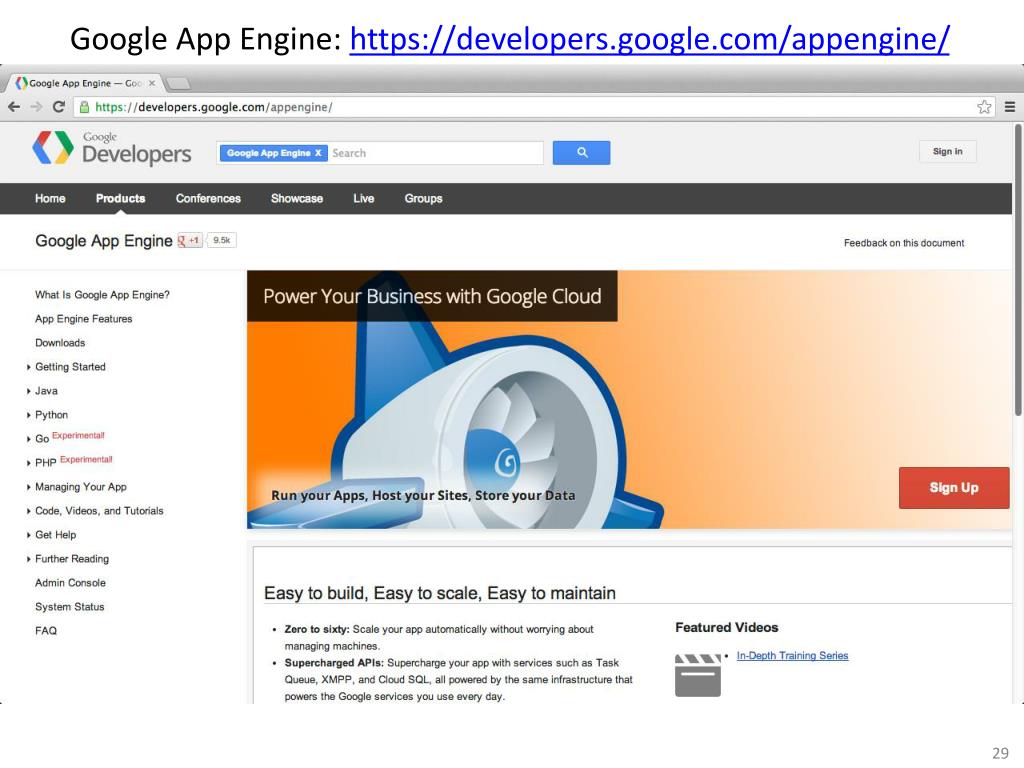Click into the Search text field
This screenshot has width=1024, height=768.
[x=435, y=153]
